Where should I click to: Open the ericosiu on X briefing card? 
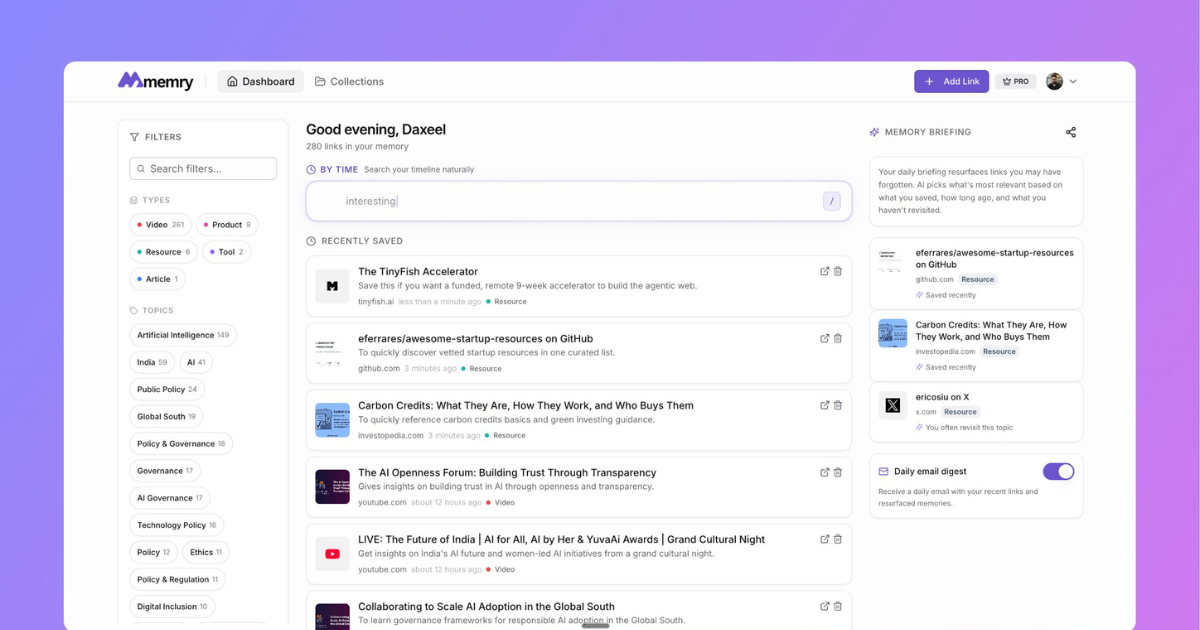tap(976, 411)
